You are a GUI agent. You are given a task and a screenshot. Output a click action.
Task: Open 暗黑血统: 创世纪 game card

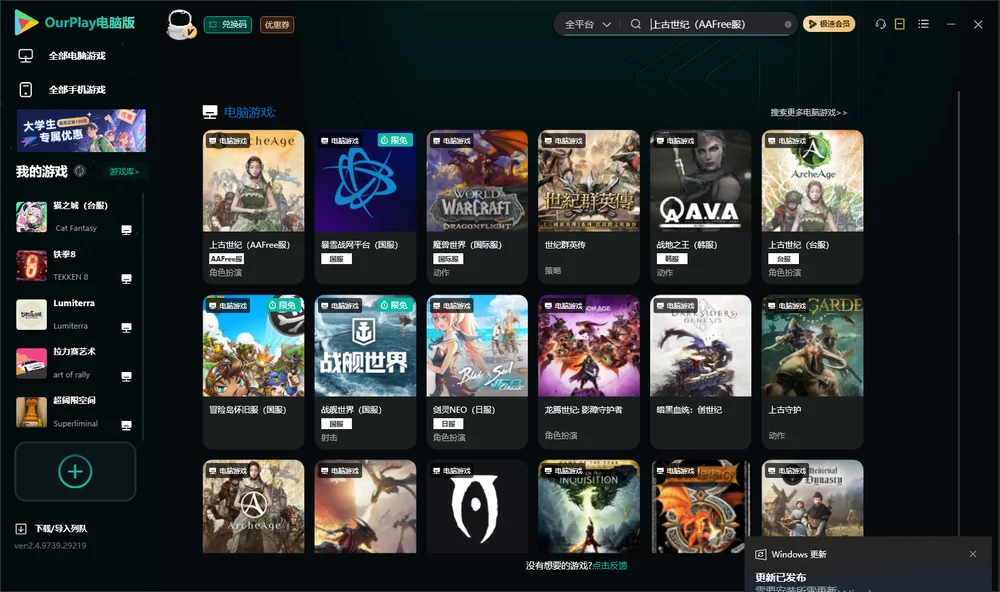click(700, 371)
